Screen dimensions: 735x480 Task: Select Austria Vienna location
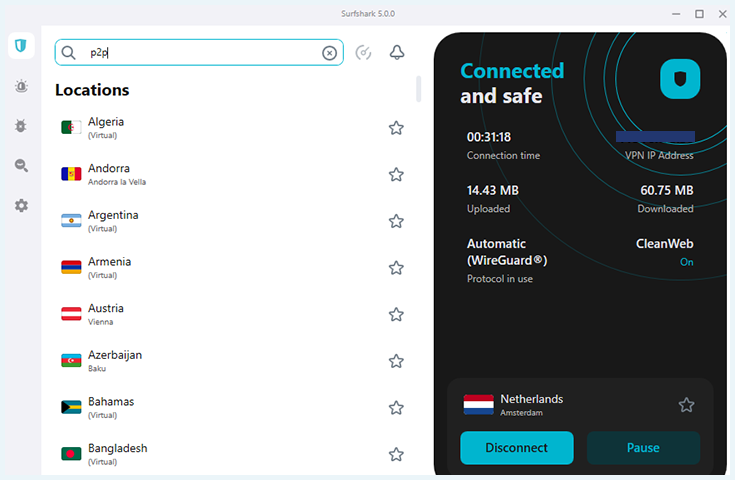pyautogui.click(x=232, y=315)
